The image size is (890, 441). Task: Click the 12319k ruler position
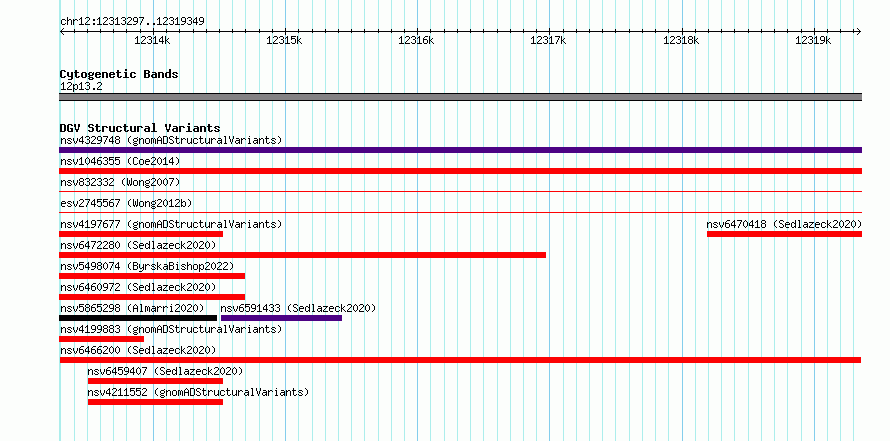813,40
